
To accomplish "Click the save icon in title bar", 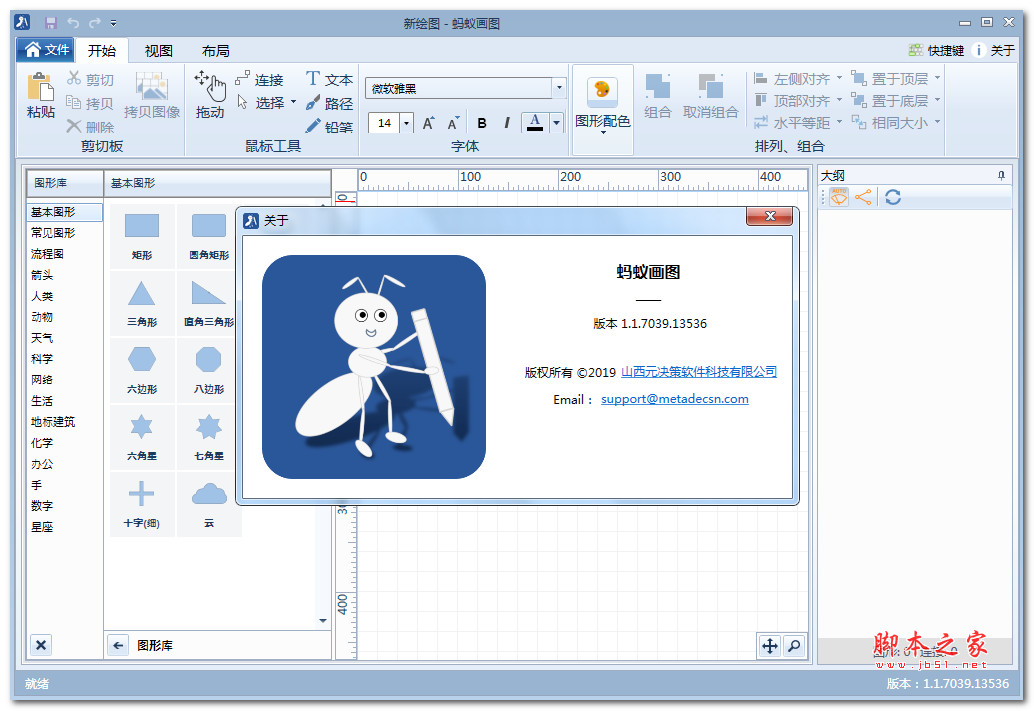I will (x=51, y=23).
